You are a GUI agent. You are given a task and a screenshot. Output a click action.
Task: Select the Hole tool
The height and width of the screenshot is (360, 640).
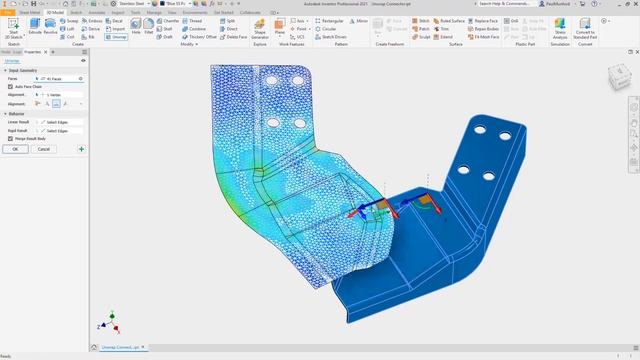click(x=136, y=27)
